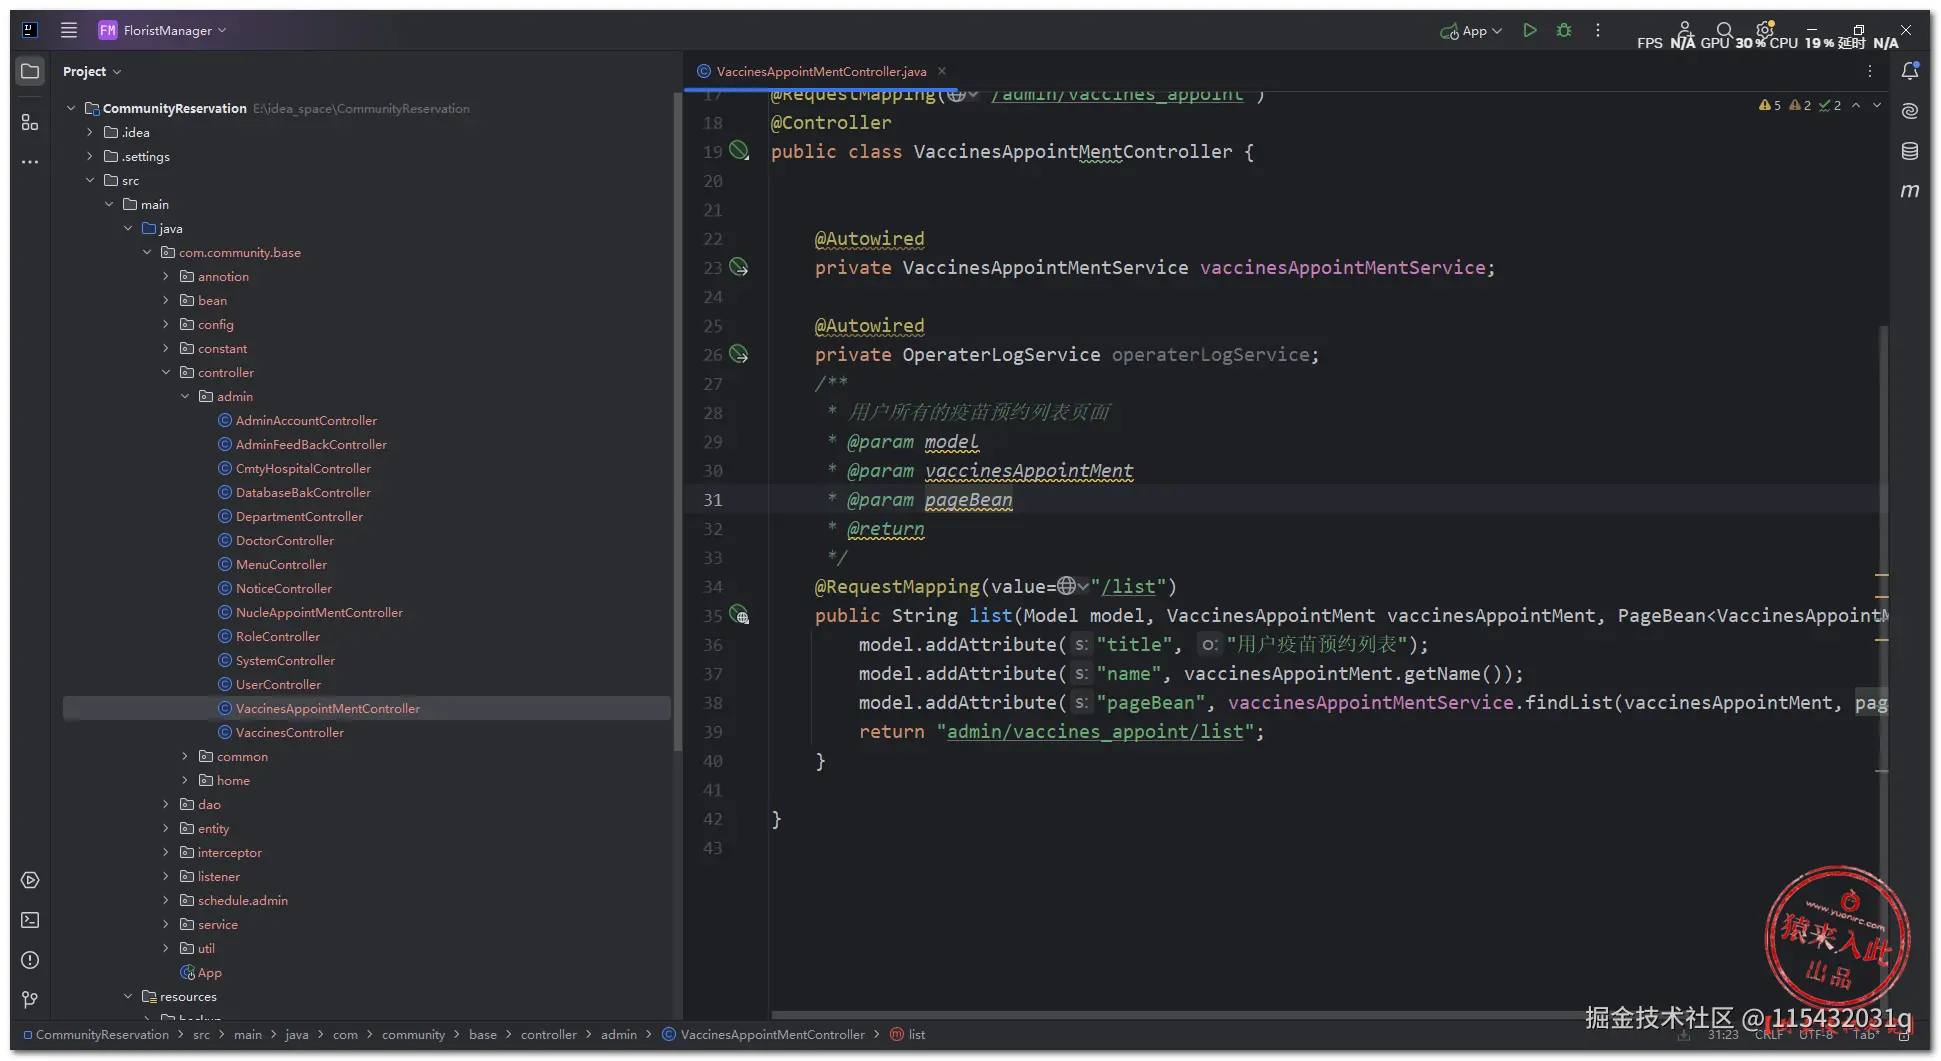The height and width of the screenshot is (1061, 1941).
Task: Open the App run configuration dropdown
Action: [x=1471, y=30]
